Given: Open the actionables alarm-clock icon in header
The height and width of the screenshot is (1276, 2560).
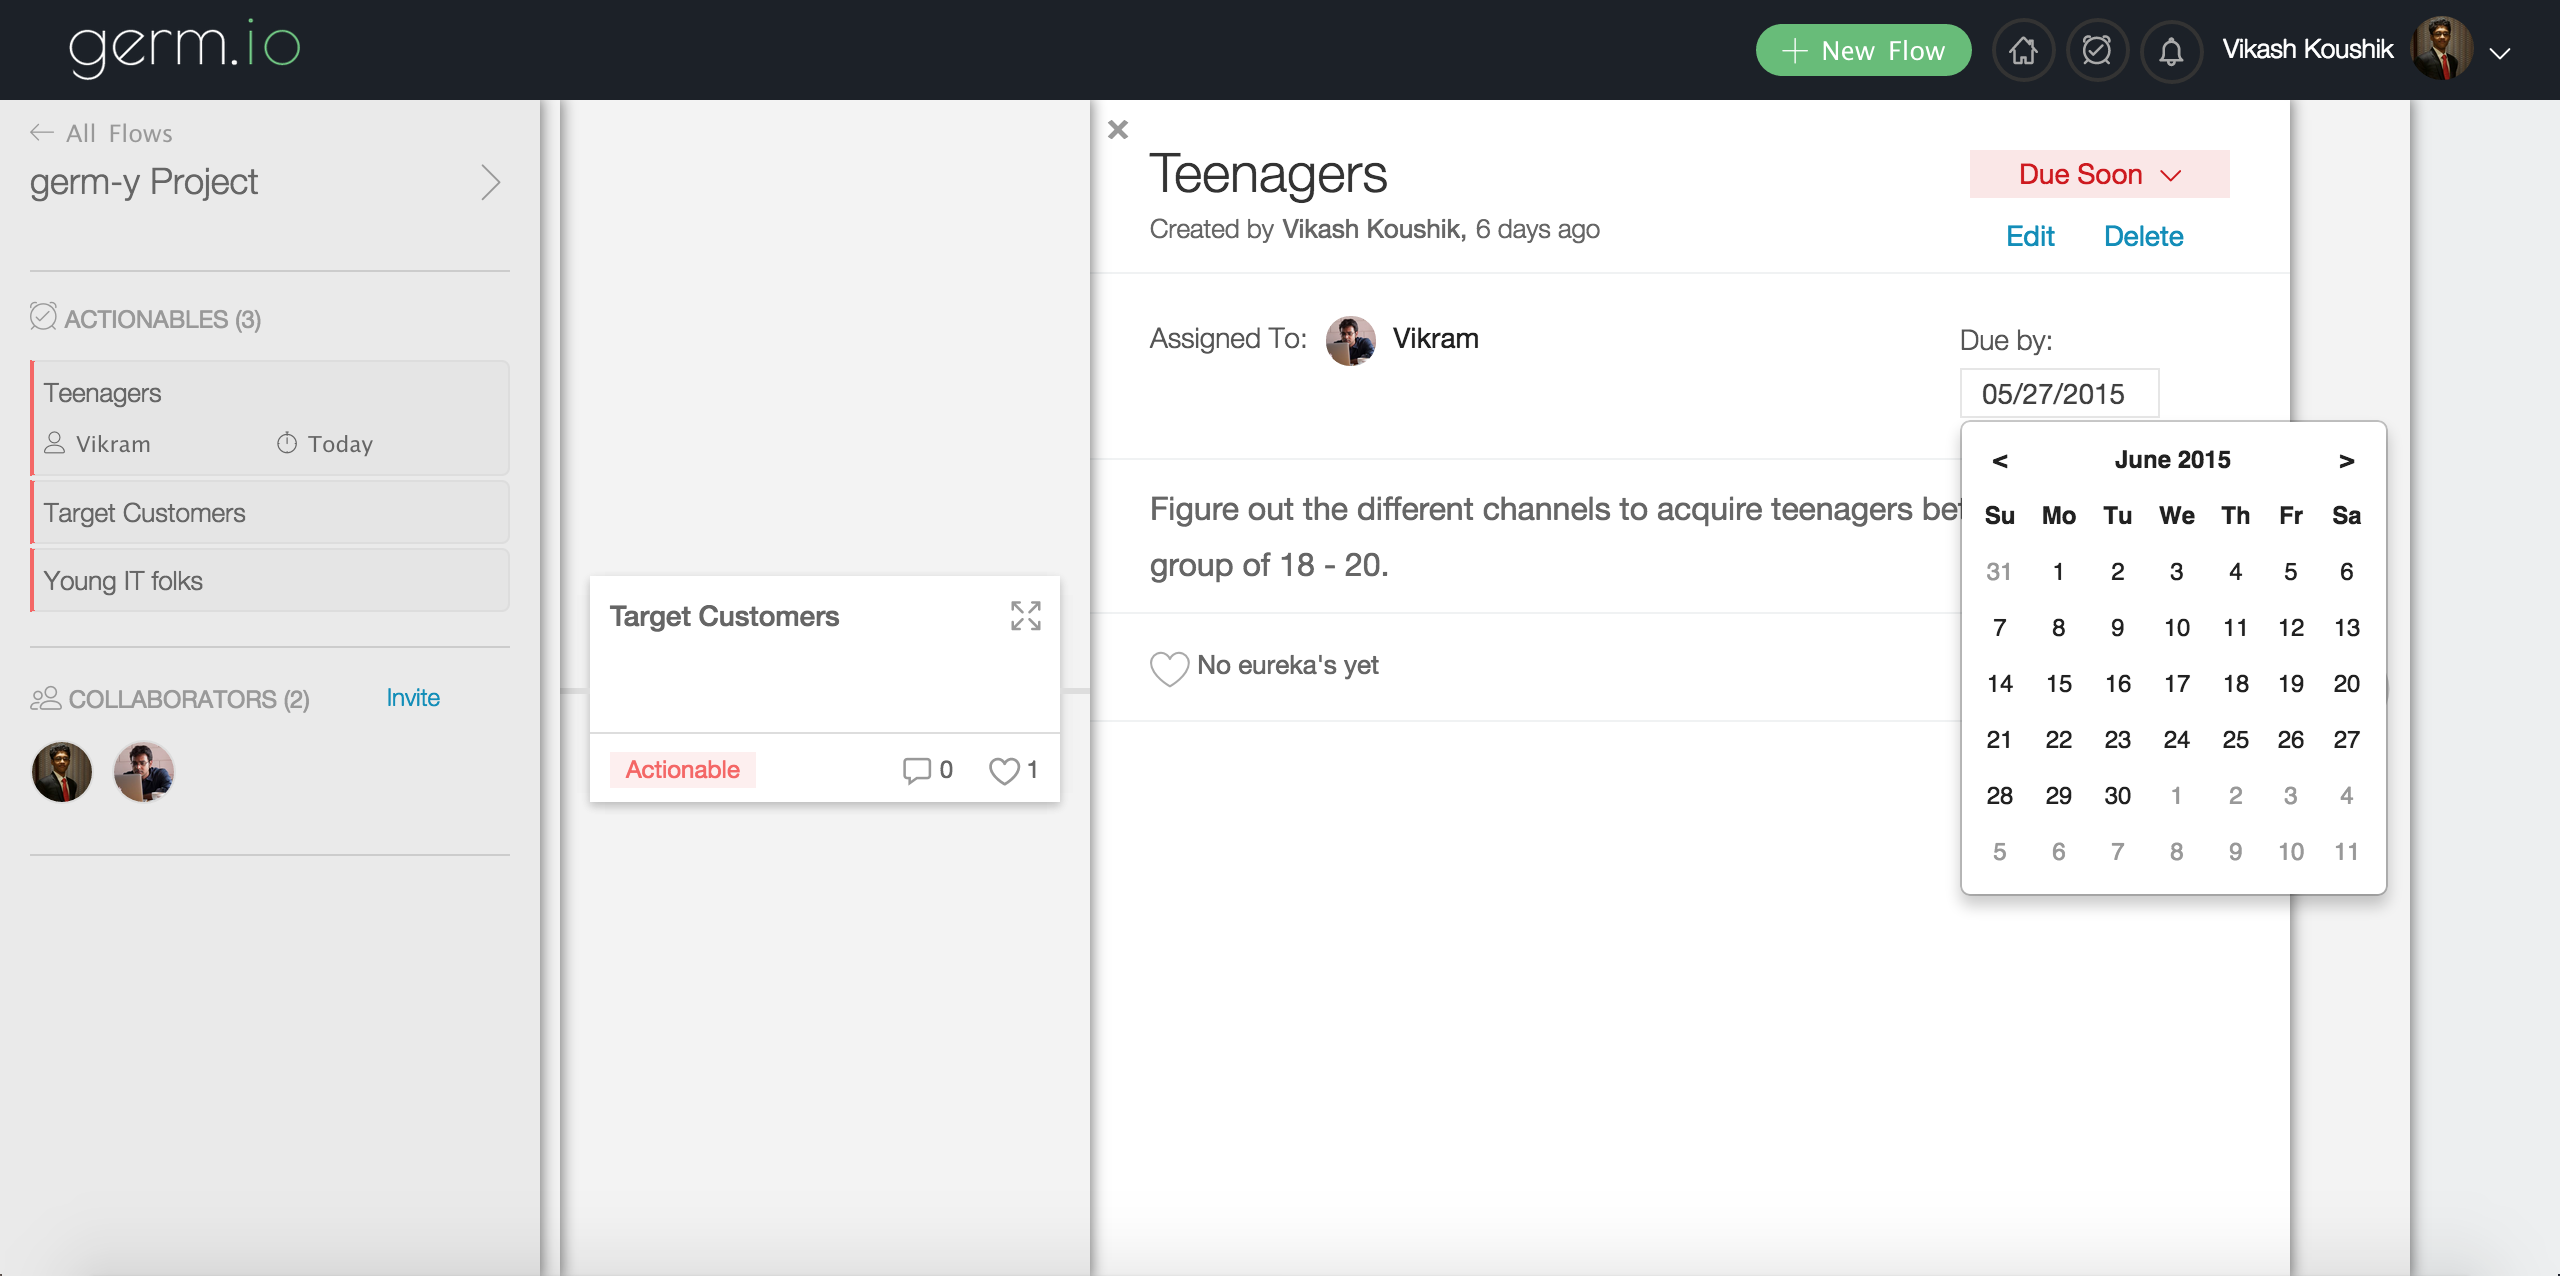Looking at the screenshot, I should [x=2097, y=50].
